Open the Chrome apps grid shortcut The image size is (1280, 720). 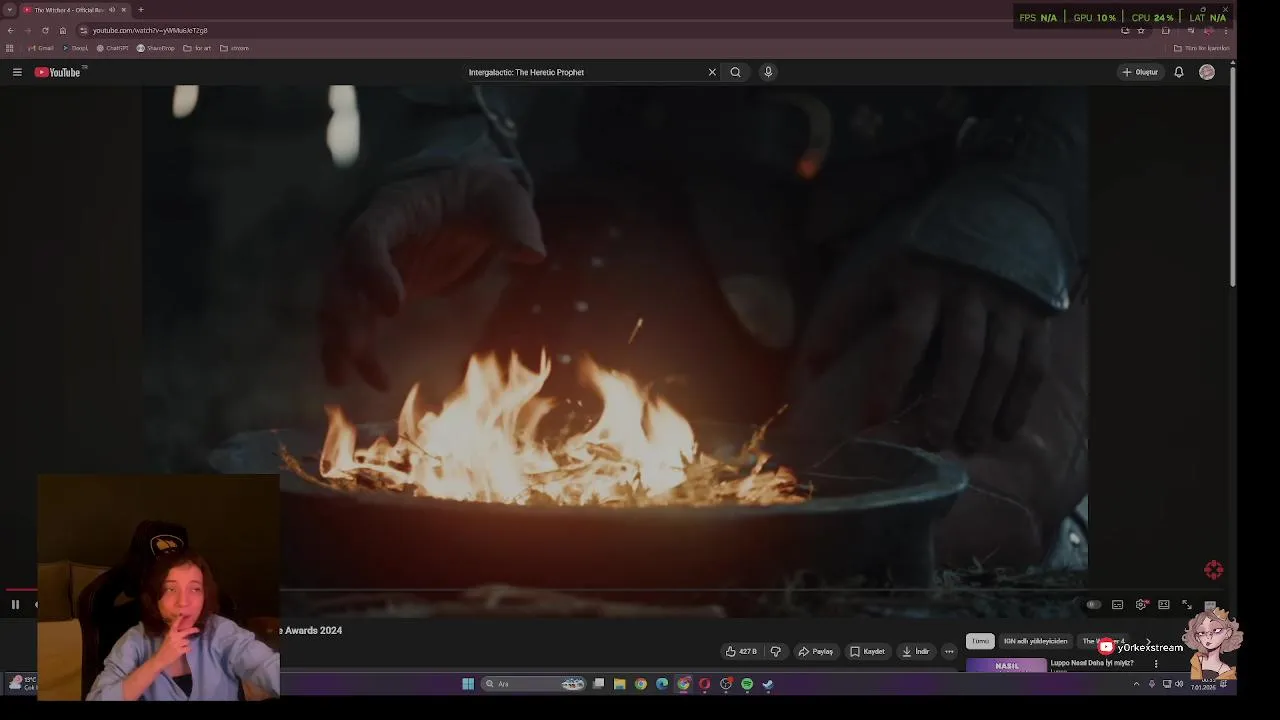click(x=10, y=48)
